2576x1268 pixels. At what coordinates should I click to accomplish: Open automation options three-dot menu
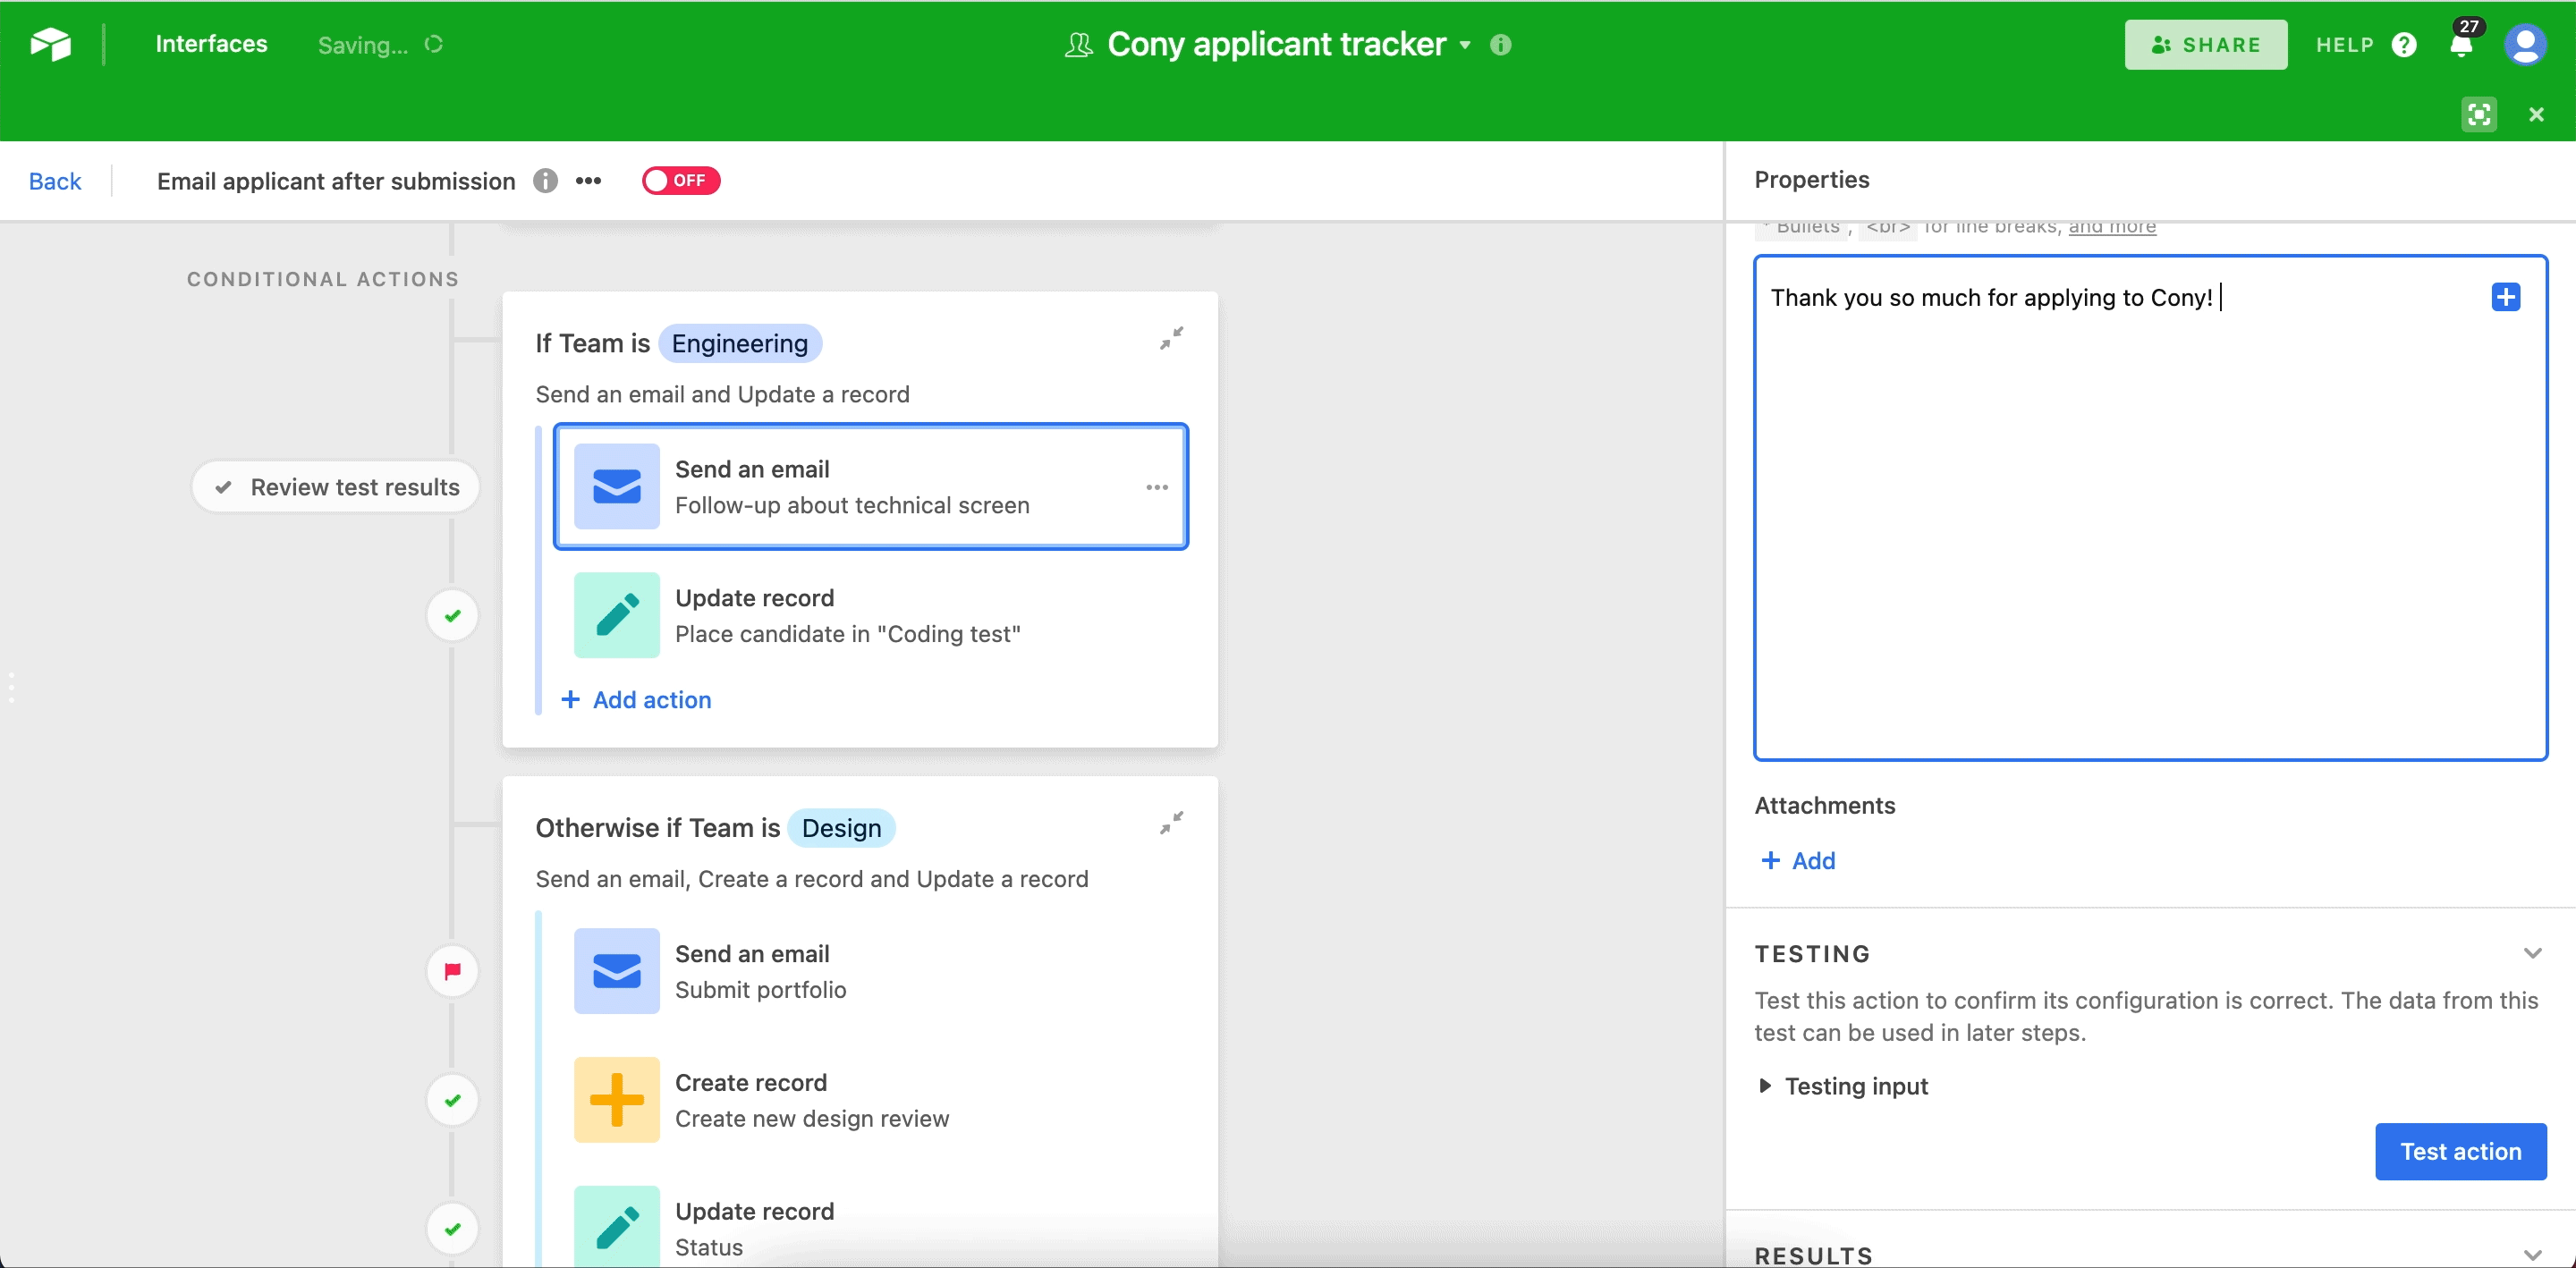[588, 181]
